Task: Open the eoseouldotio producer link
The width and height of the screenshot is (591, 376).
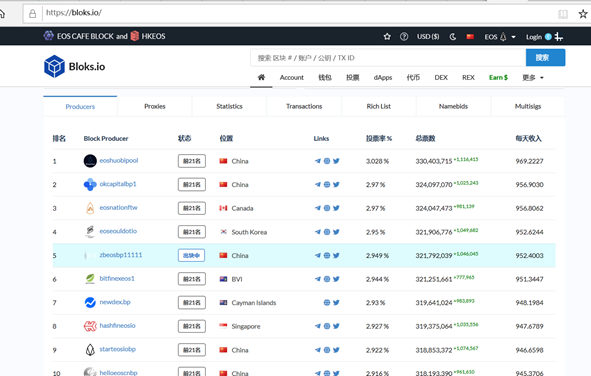Action: point(118,231)
